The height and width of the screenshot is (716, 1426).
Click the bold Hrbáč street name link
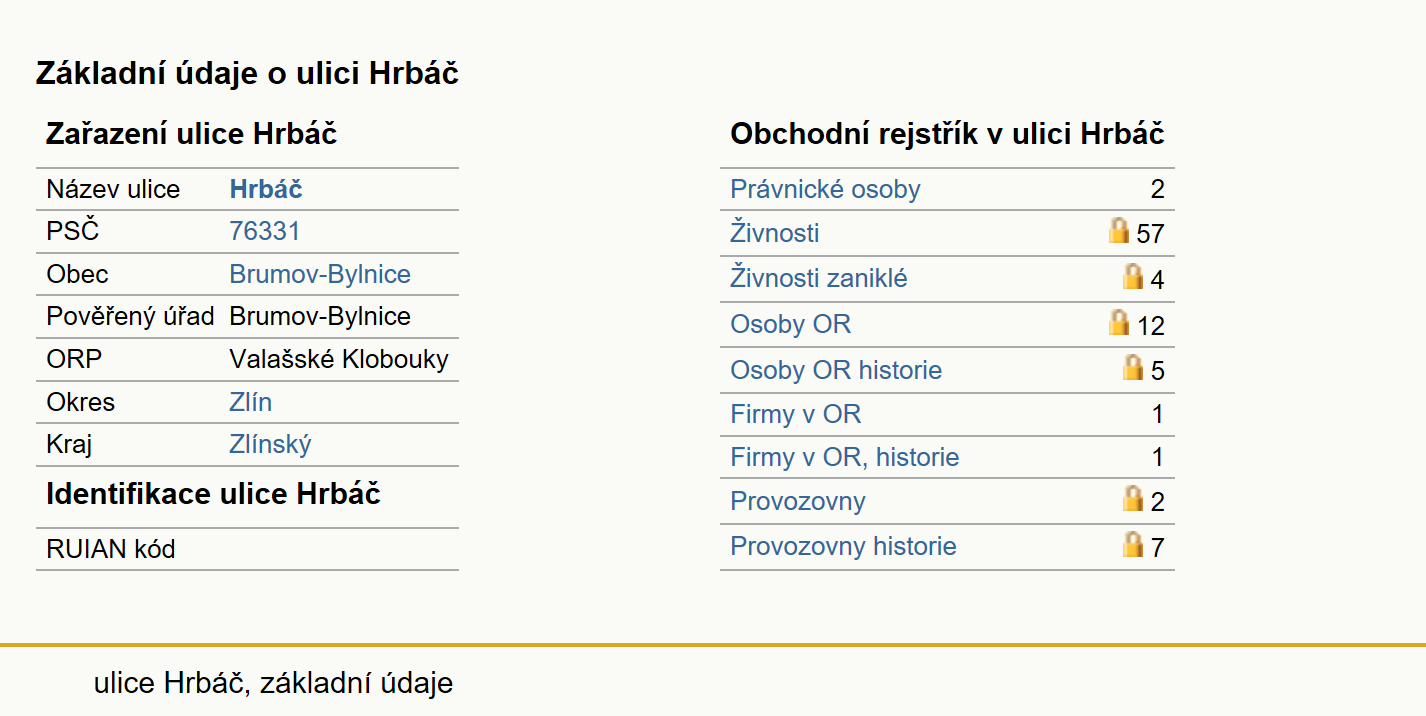266,189
